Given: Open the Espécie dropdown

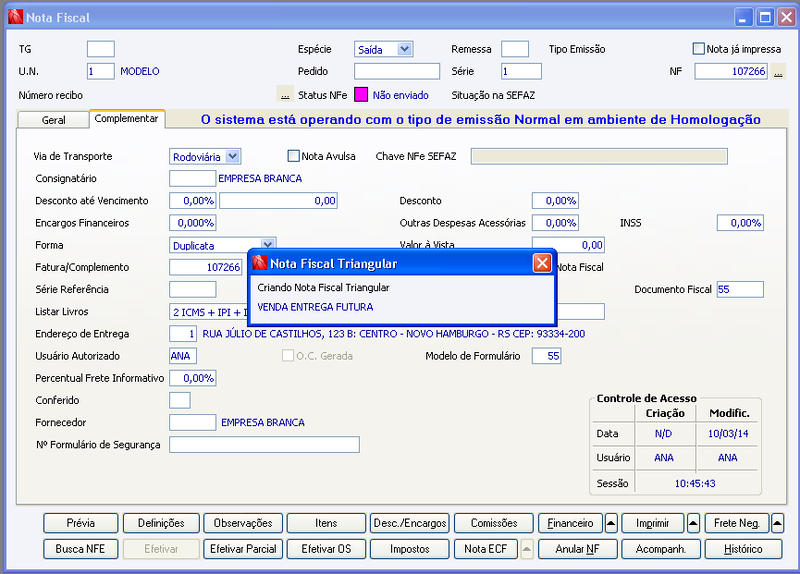Looking at the screenshot, I should [x=404, y=49].
